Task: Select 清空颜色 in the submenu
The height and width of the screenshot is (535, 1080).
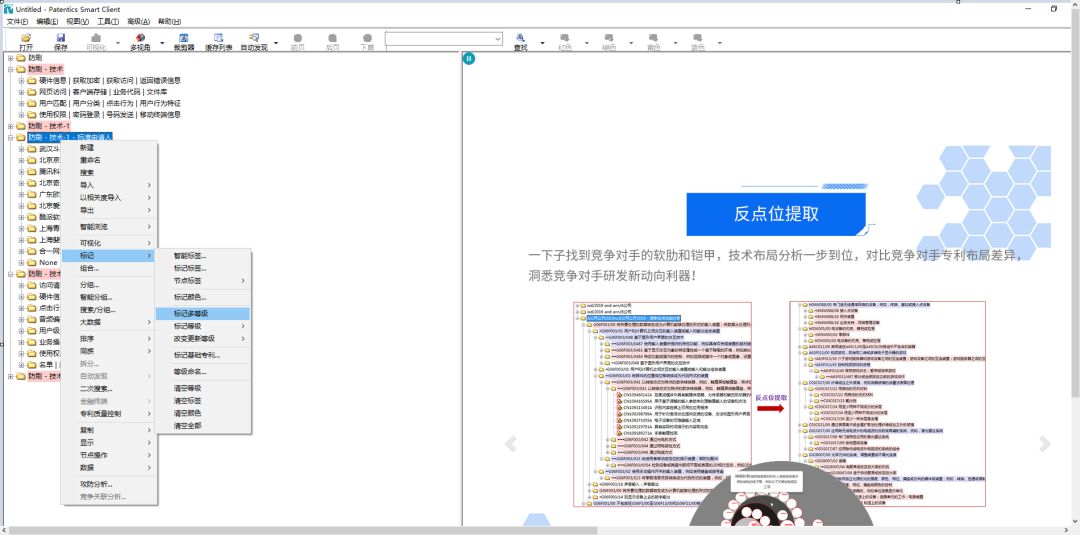Action: (202, 413)
